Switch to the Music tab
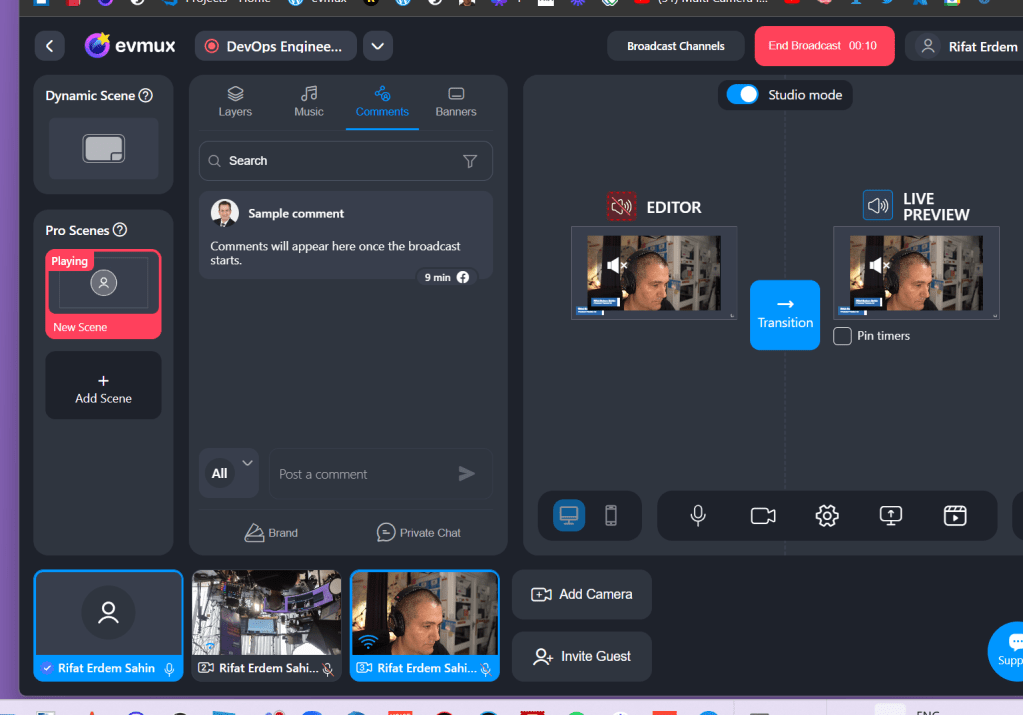Viewport: 1023px width, 715px height. coord(309,102)
